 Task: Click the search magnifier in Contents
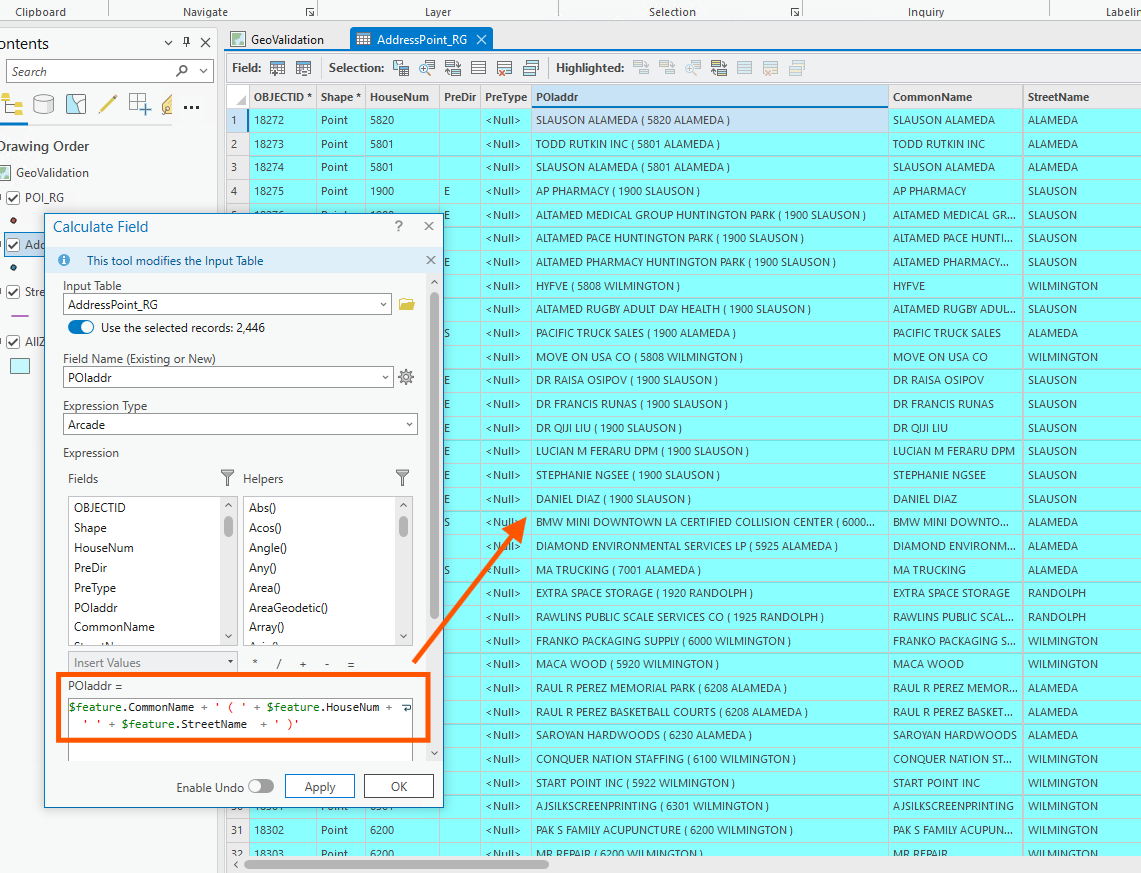pos(182,71)
